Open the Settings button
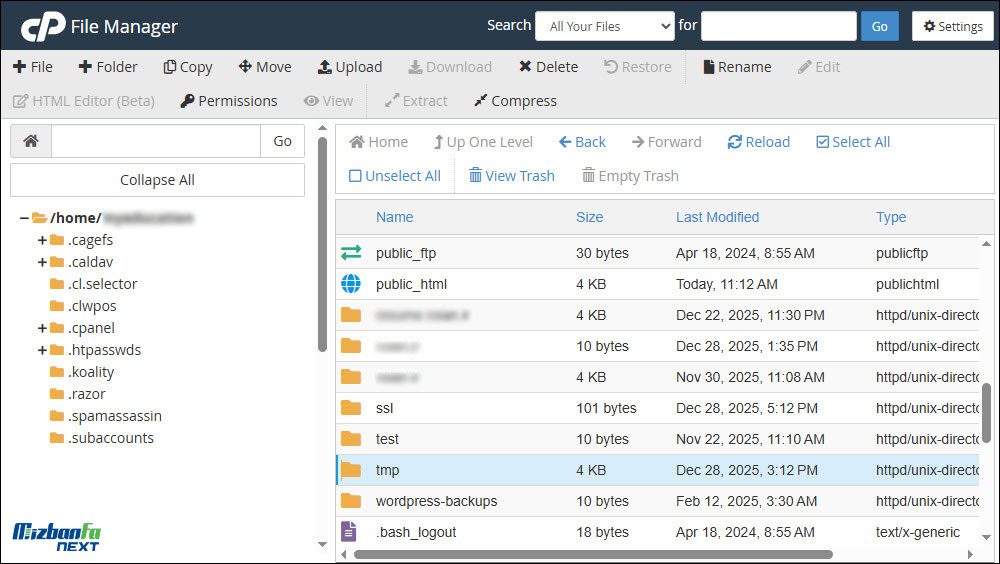Image resolution: width=1000 pixels, height=564 pixels. [x=953, y=26]
